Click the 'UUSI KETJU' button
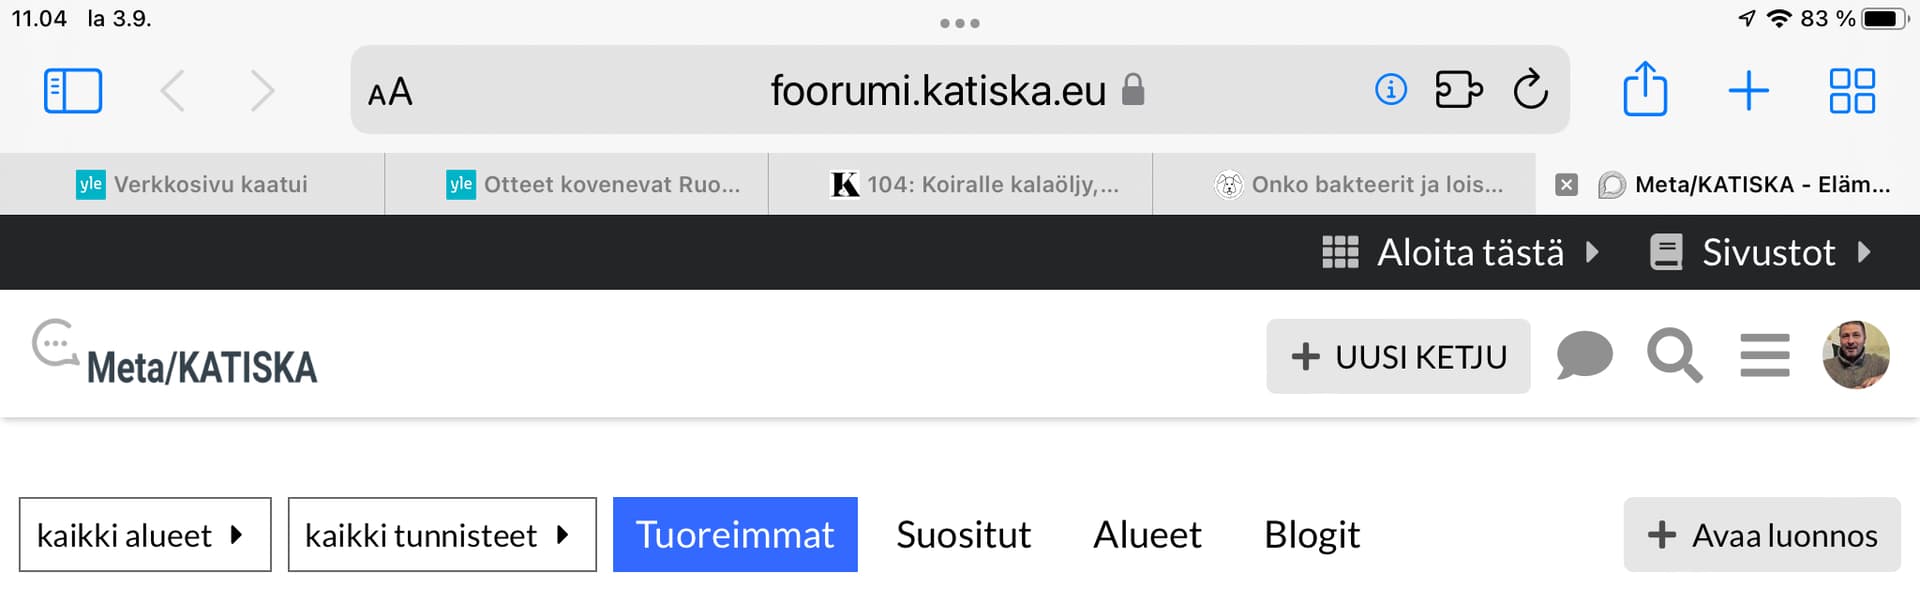This screenshot has width=1920, height=603. (x=1398, y=357)
